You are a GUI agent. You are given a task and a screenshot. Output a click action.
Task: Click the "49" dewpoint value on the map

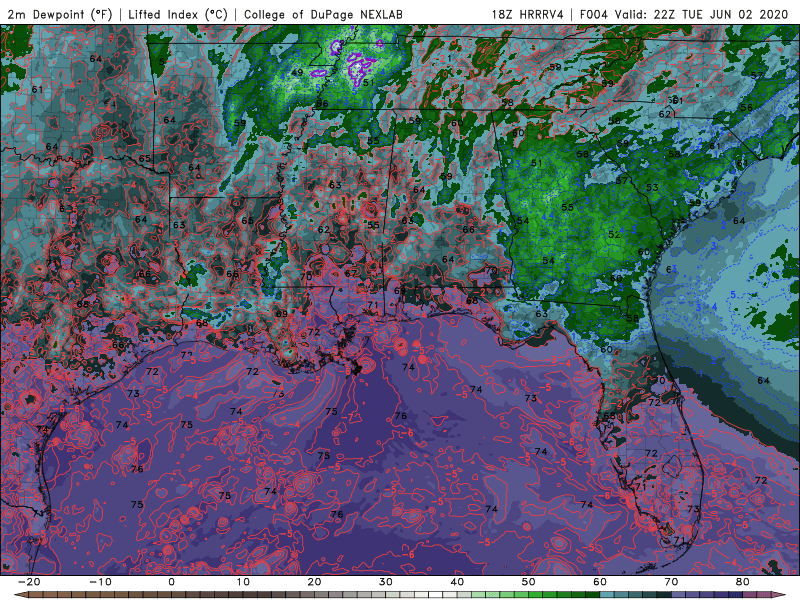click(297, 72)
